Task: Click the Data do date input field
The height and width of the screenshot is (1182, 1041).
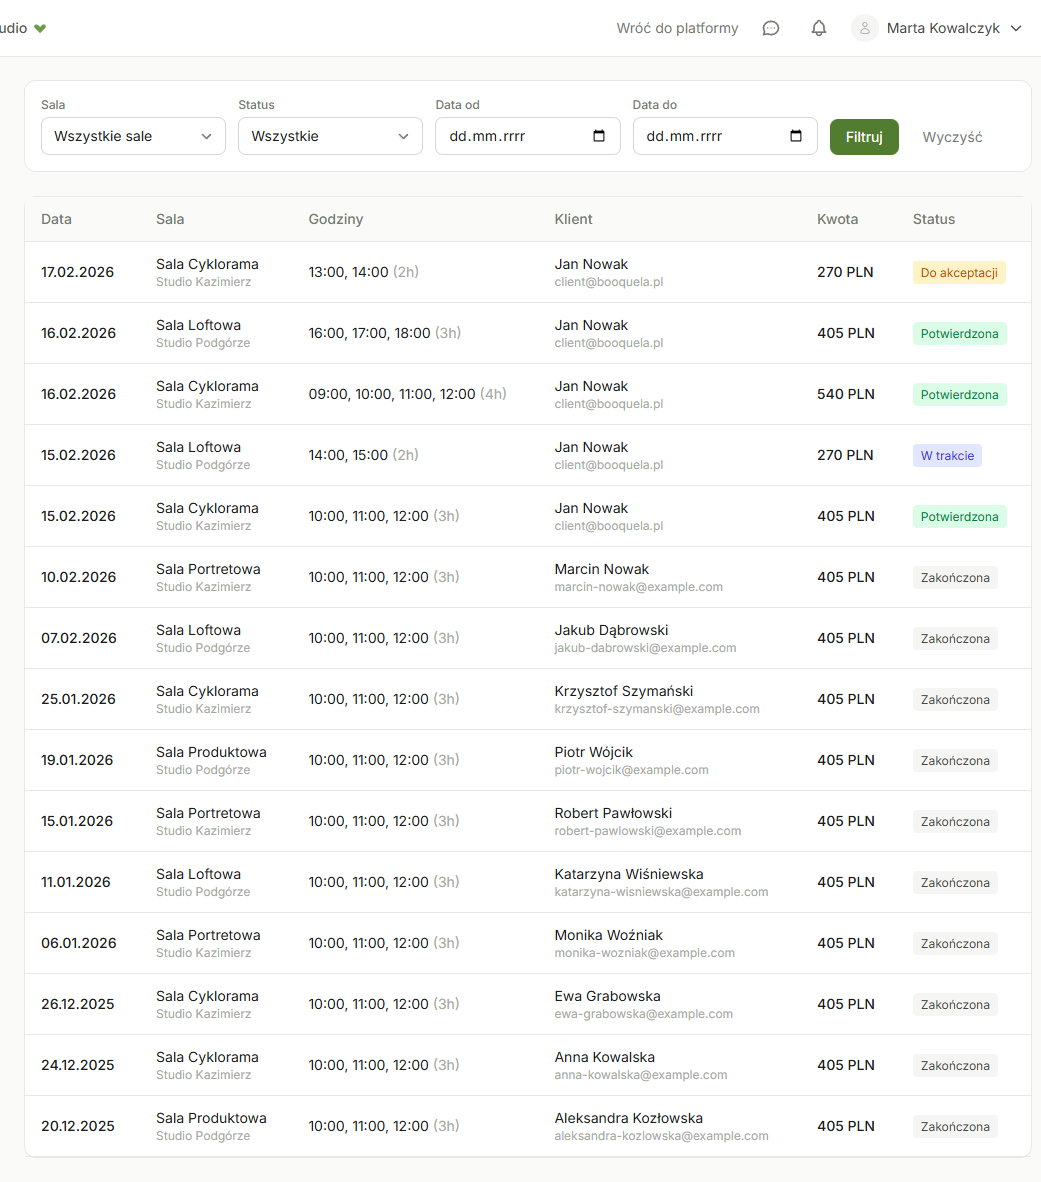Action: tap(708, 136)
